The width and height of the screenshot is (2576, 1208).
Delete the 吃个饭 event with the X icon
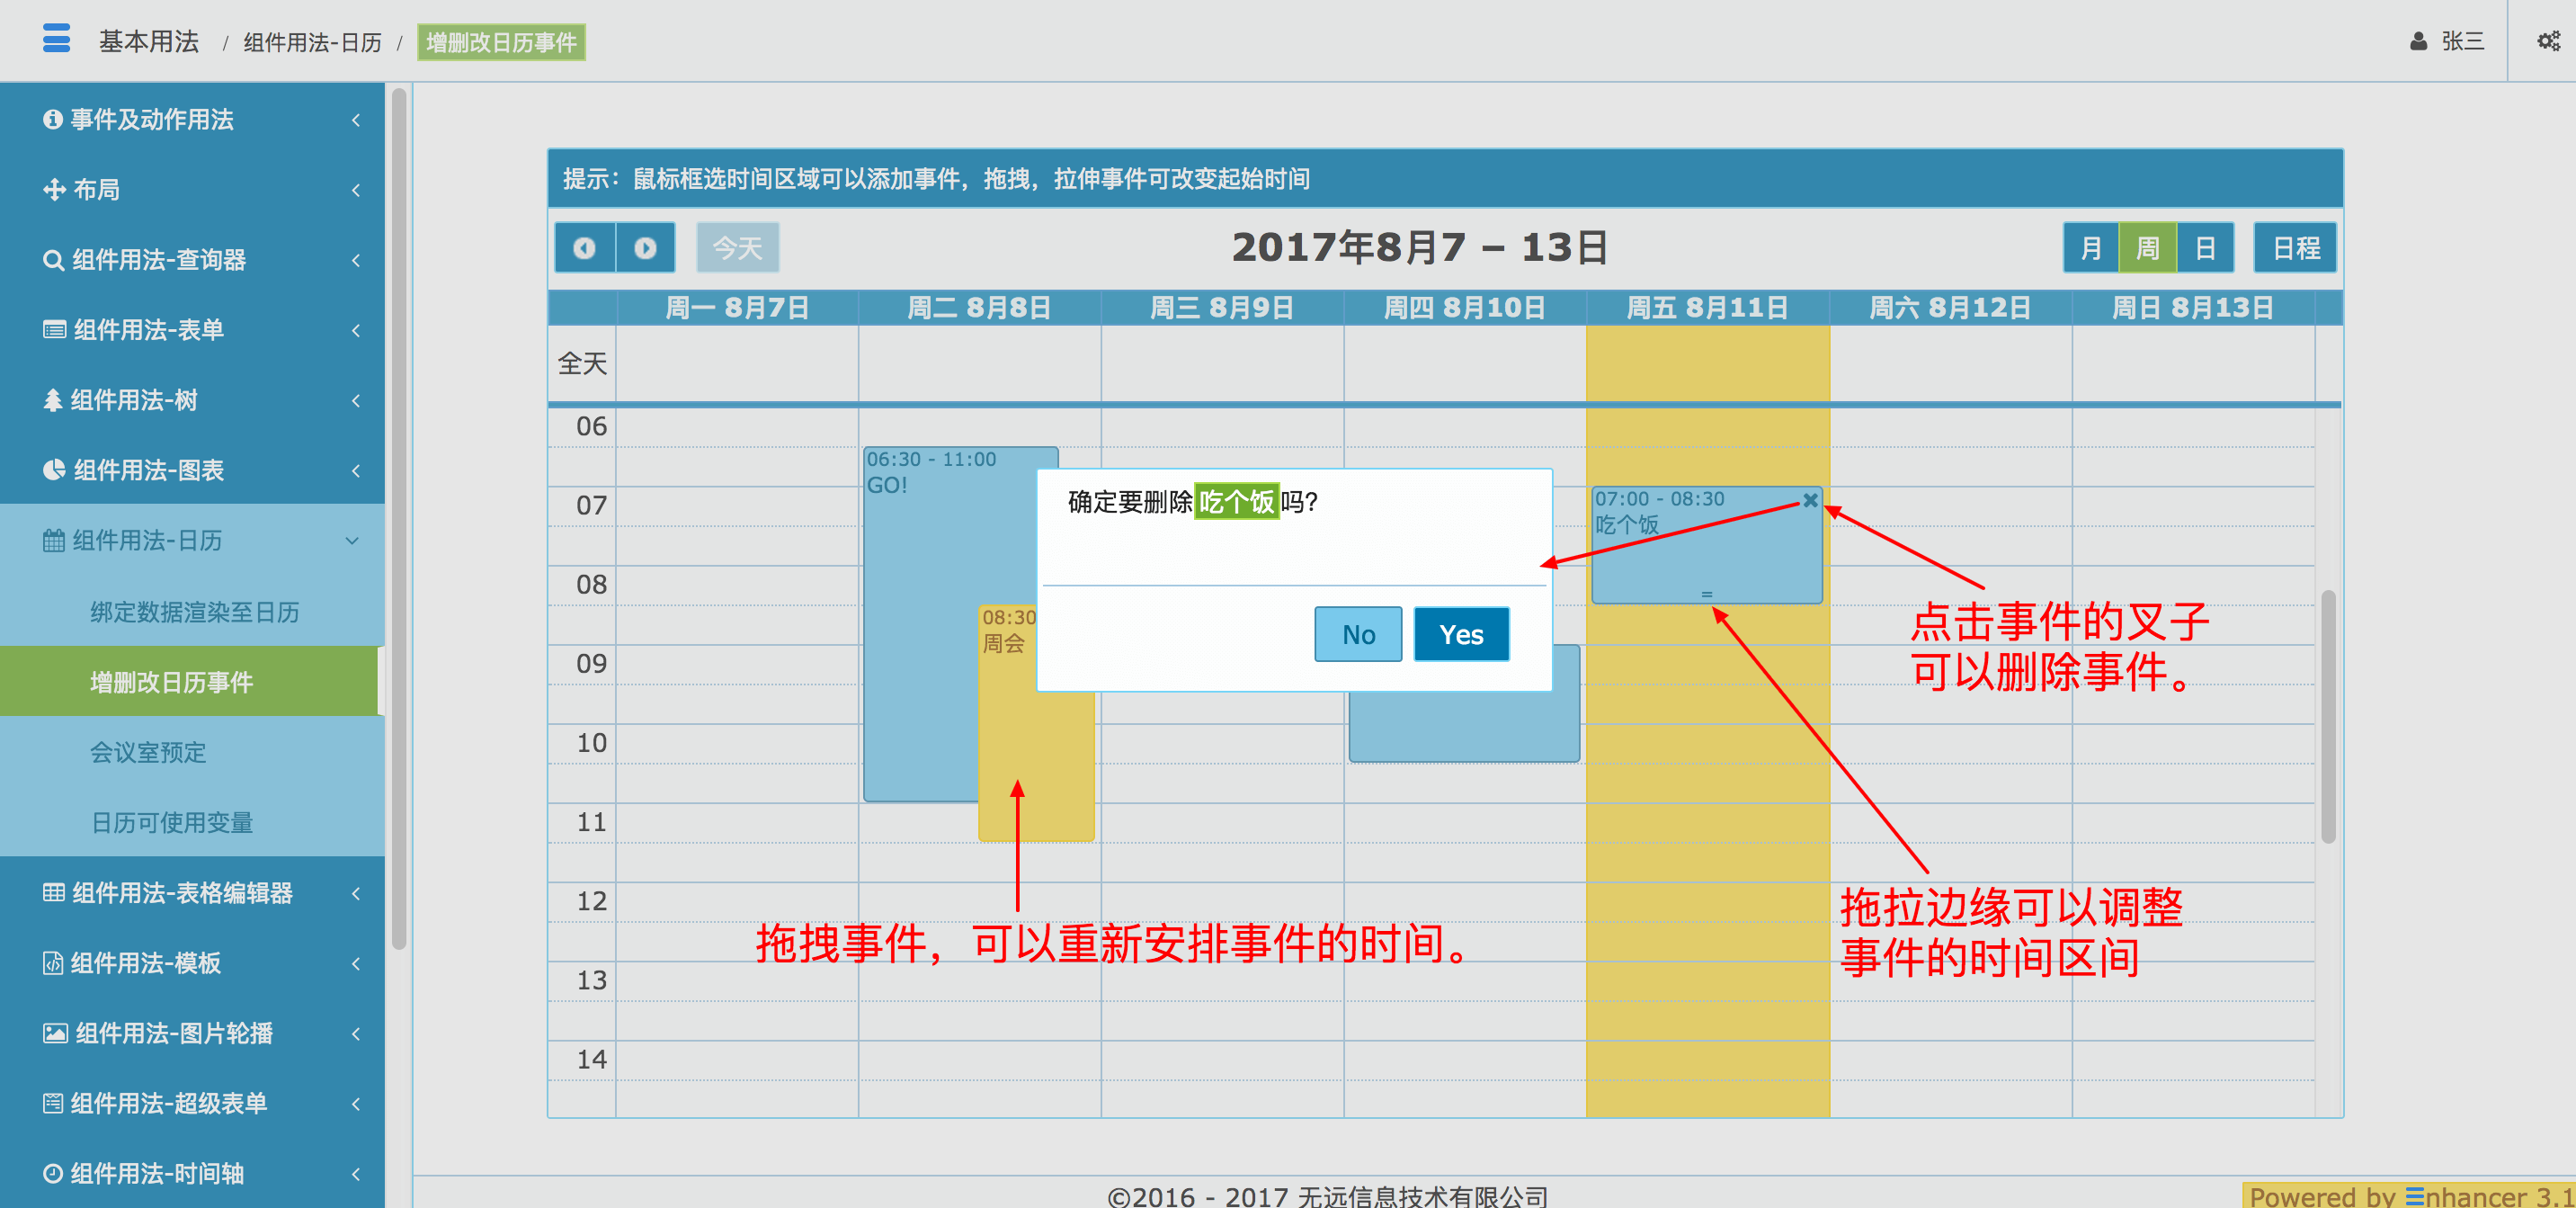[1809, 500]
